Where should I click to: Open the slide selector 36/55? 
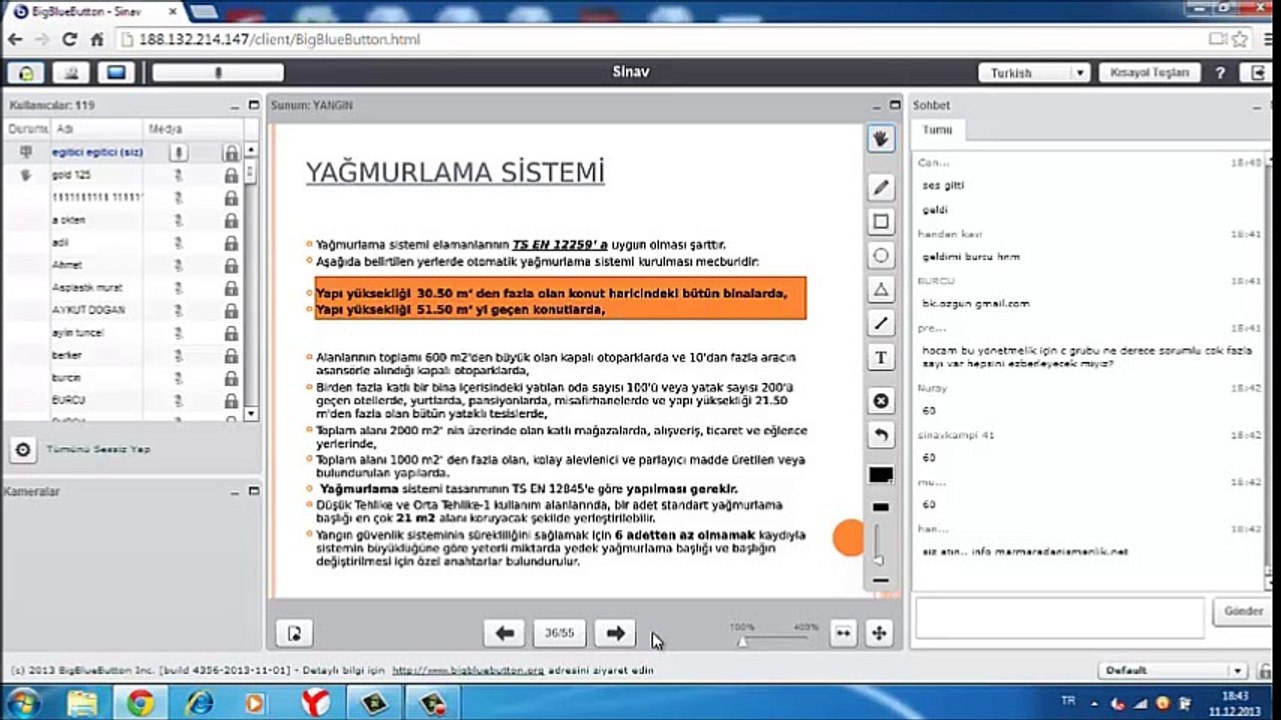click(x=560, y=633)
